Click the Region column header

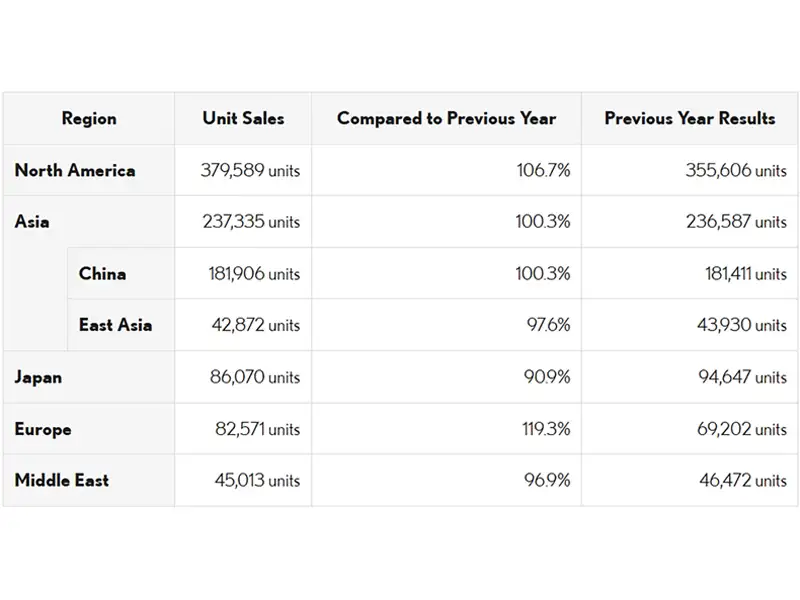point(89,118)
